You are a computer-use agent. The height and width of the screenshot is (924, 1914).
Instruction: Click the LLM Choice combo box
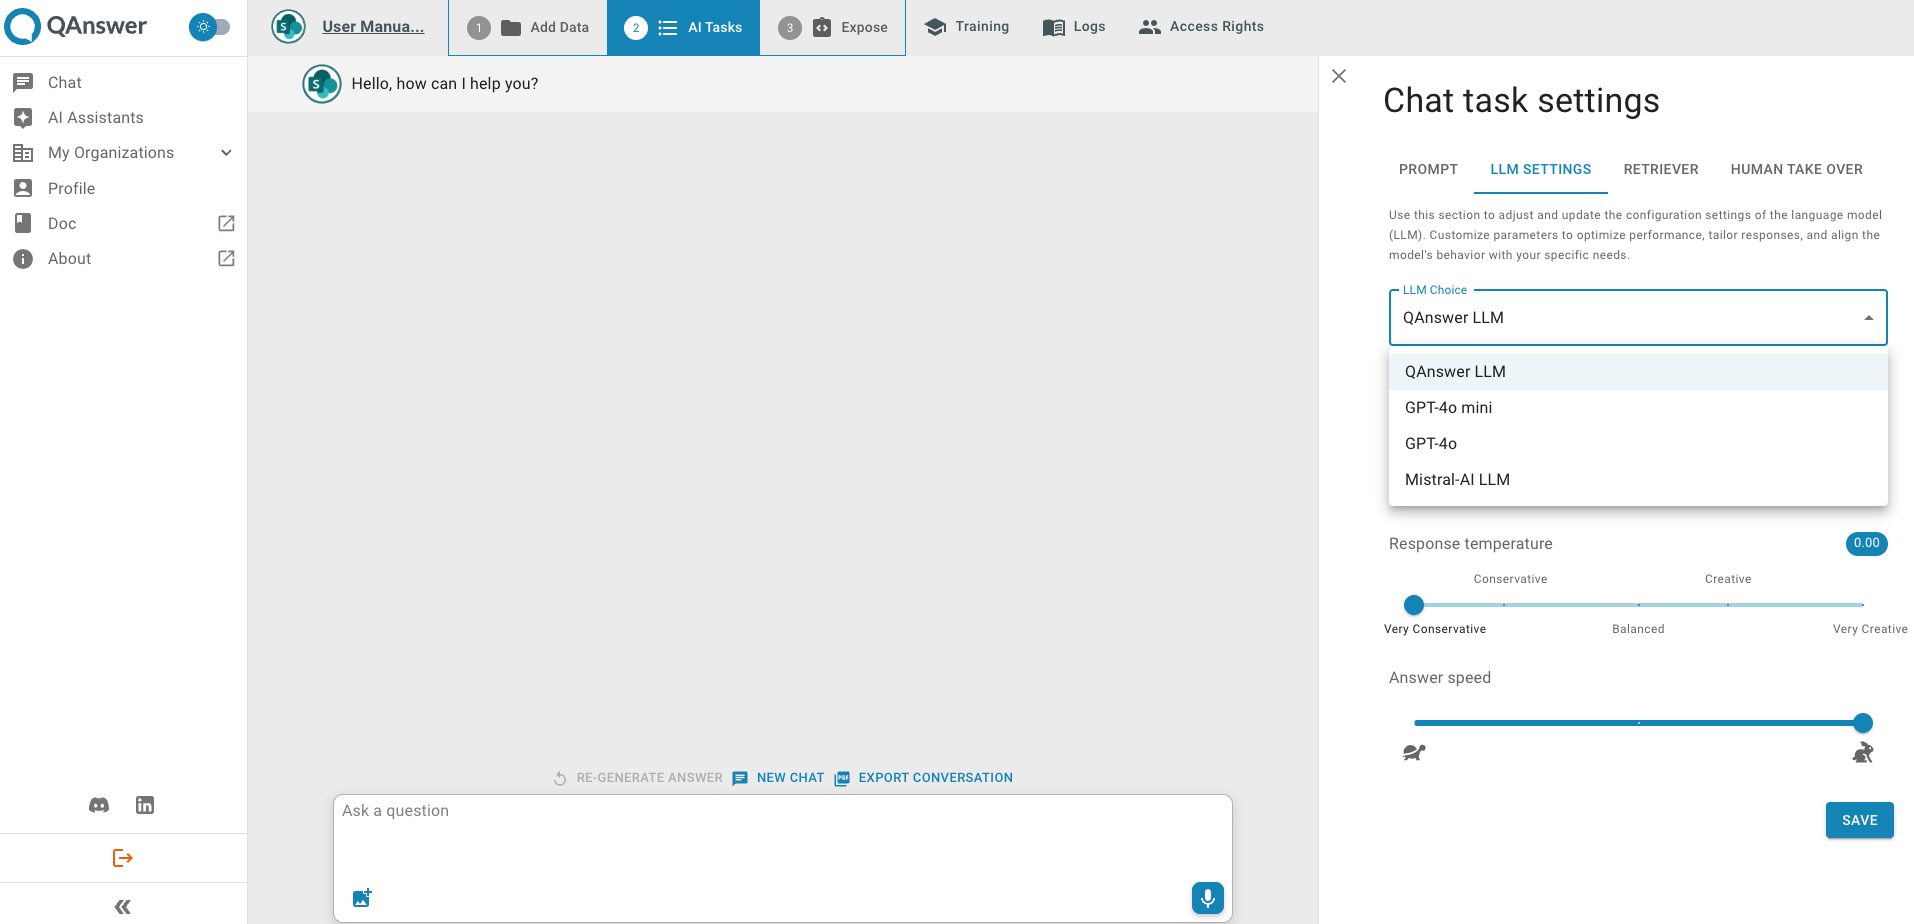tap(1638, 318)
